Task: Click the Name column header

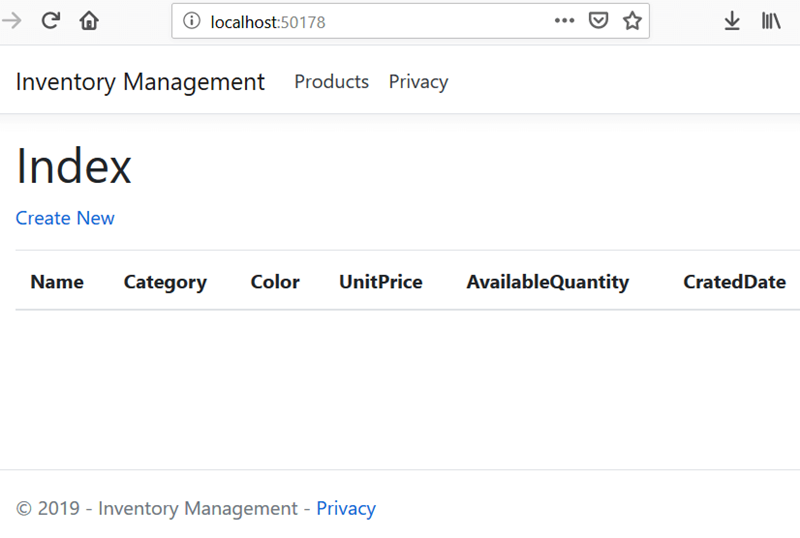Action: coord(57,282)
